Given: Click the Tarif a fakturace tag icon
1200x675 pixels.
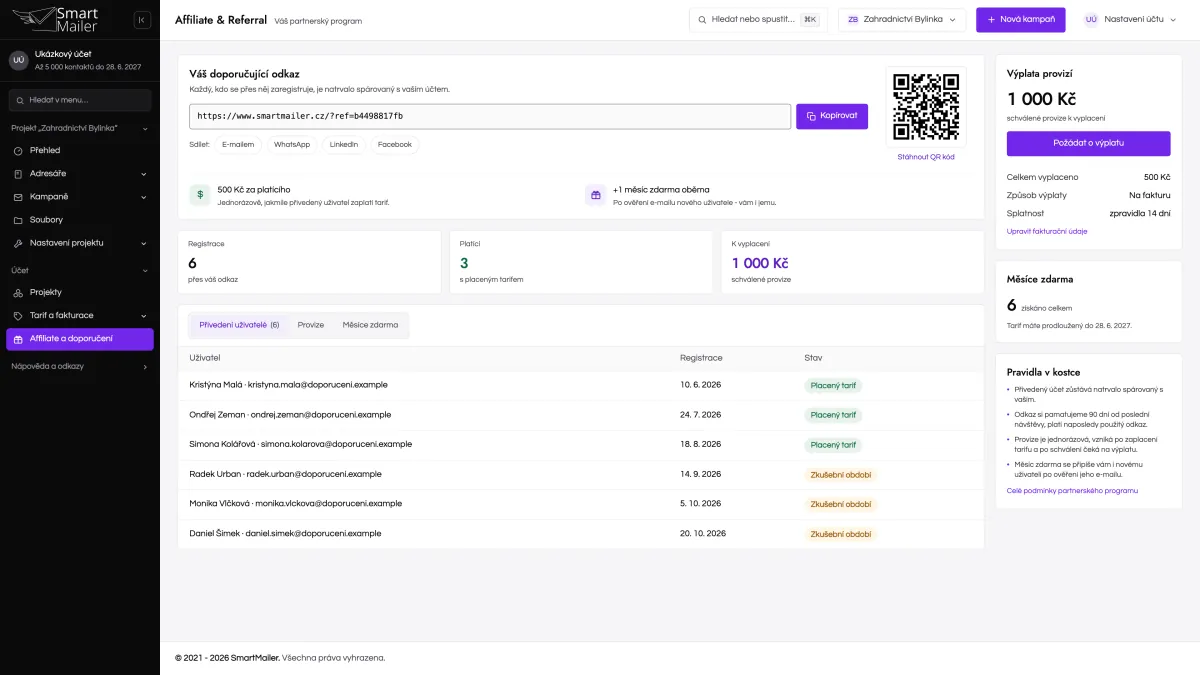Looking at the screenshot, I should click(18, 315).
